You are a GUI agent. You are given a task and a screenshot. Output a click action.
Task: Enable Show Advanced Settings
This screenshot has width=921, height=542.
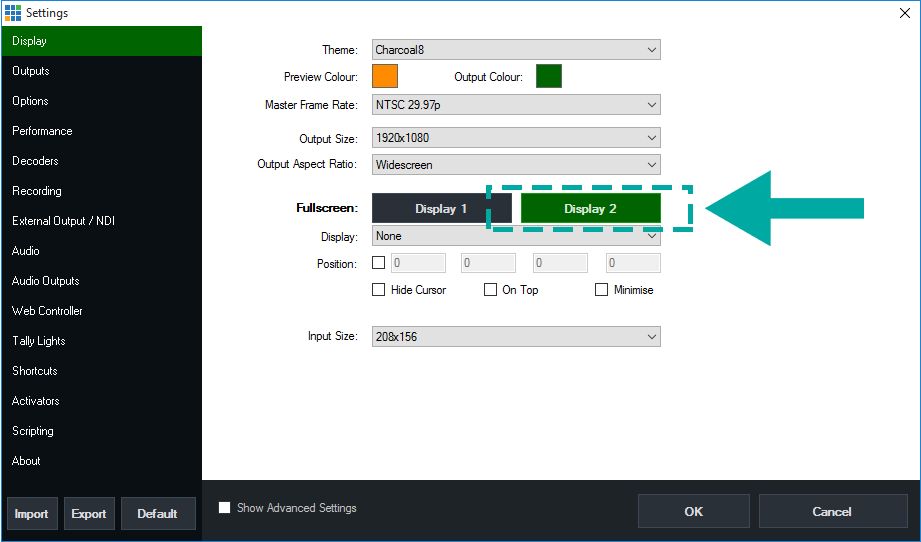click(225, 508)
